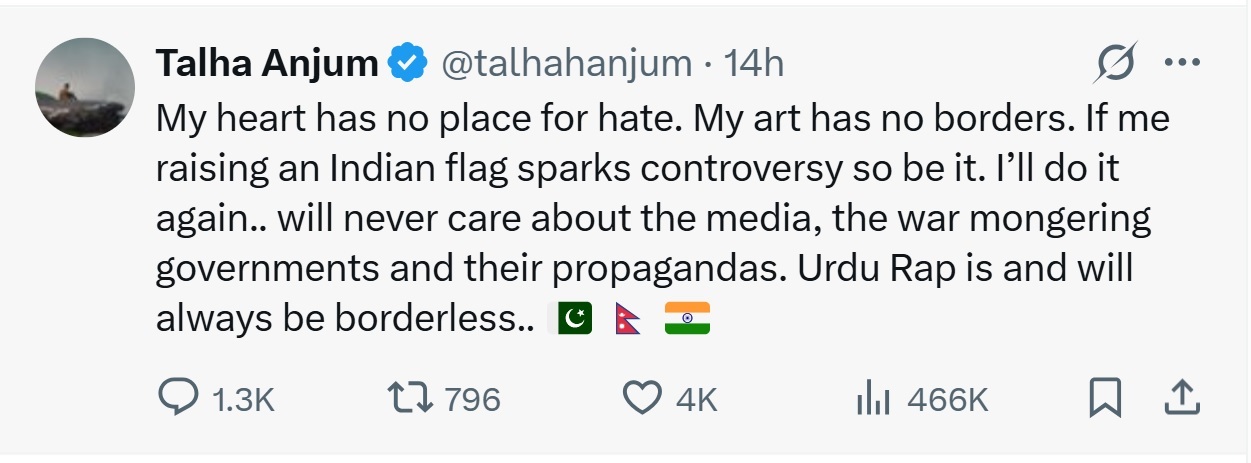Repost this tweet using the retweet icon
Image resolution: width=1251 pixels, height=463 pixels.
[x=411, y=399]
